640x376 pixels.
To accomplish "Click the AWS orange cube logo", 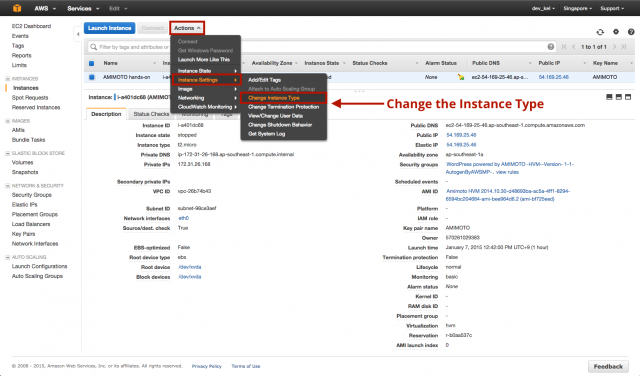I will pos(17,8).
